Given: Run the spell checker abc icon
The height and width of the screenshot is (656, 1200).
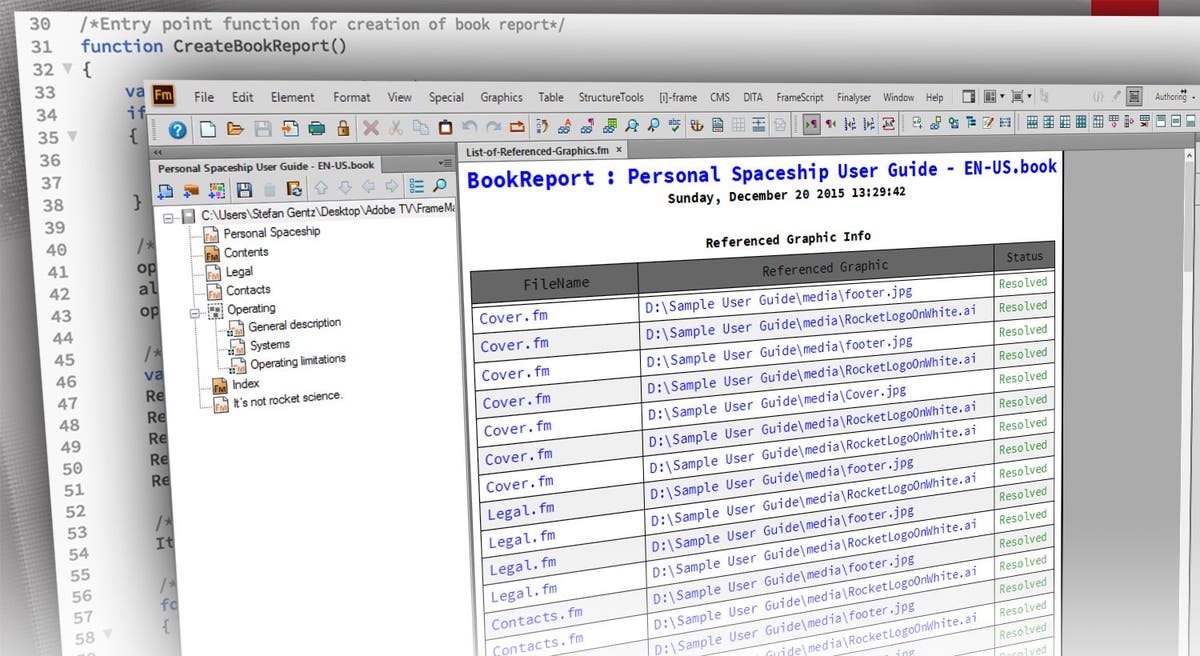Looking at the screenshot, I should [675, 124].
